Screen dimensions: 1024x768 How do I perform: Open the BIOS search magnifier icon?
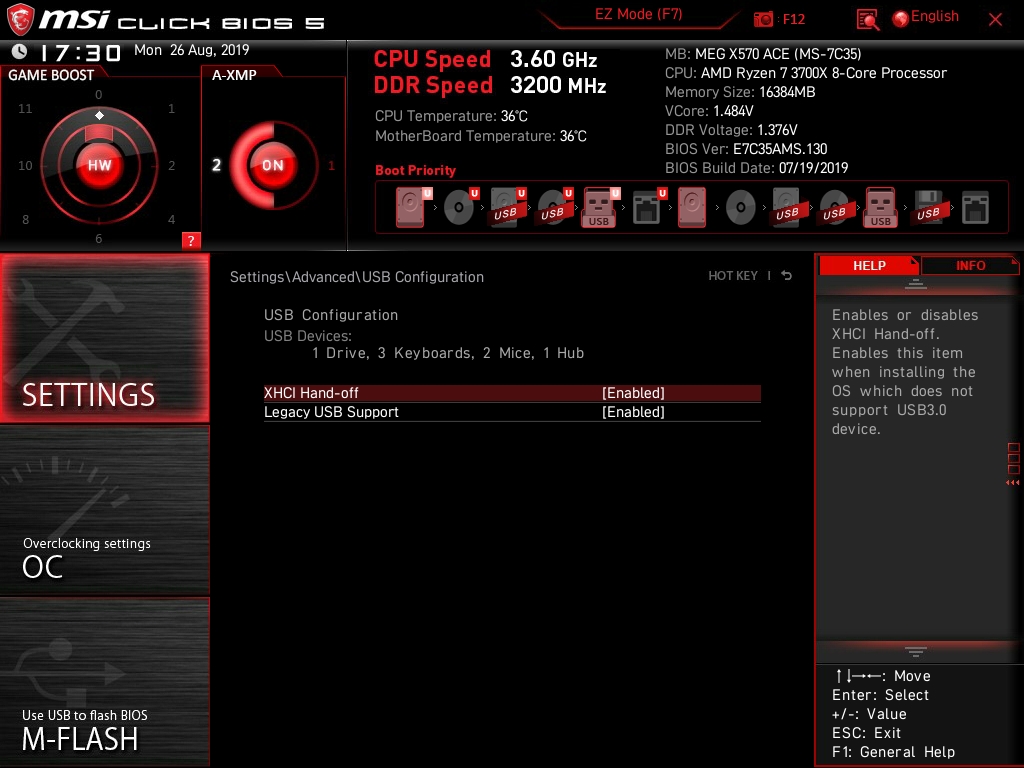point(867,20)
